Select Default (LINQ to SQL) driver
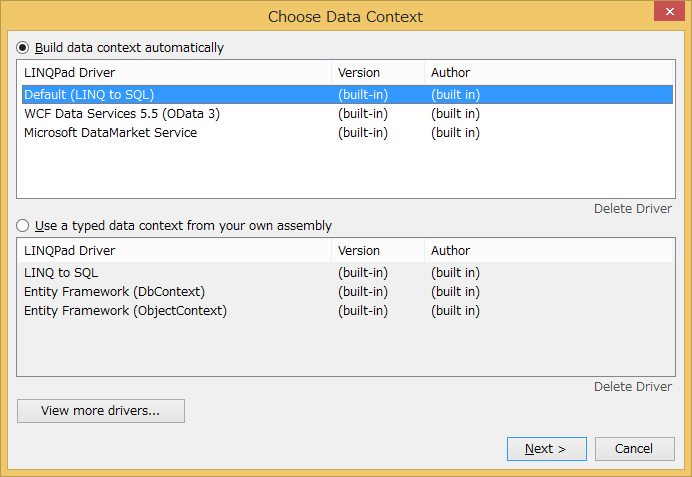 [89, 94]
